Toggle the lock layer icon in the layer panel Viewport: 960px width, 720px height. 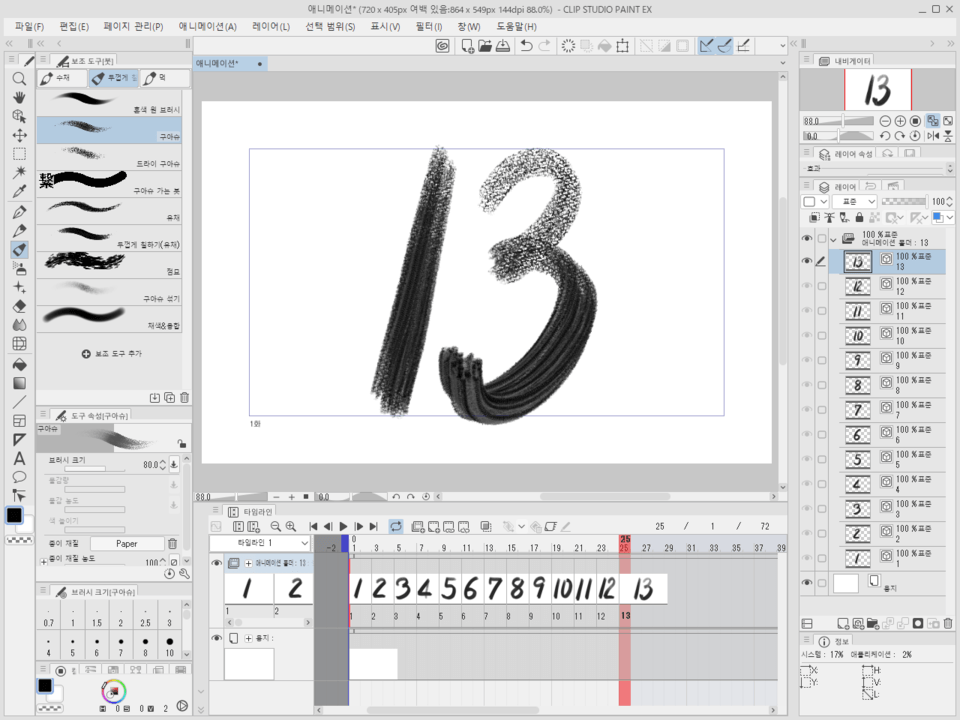(859, 217)
